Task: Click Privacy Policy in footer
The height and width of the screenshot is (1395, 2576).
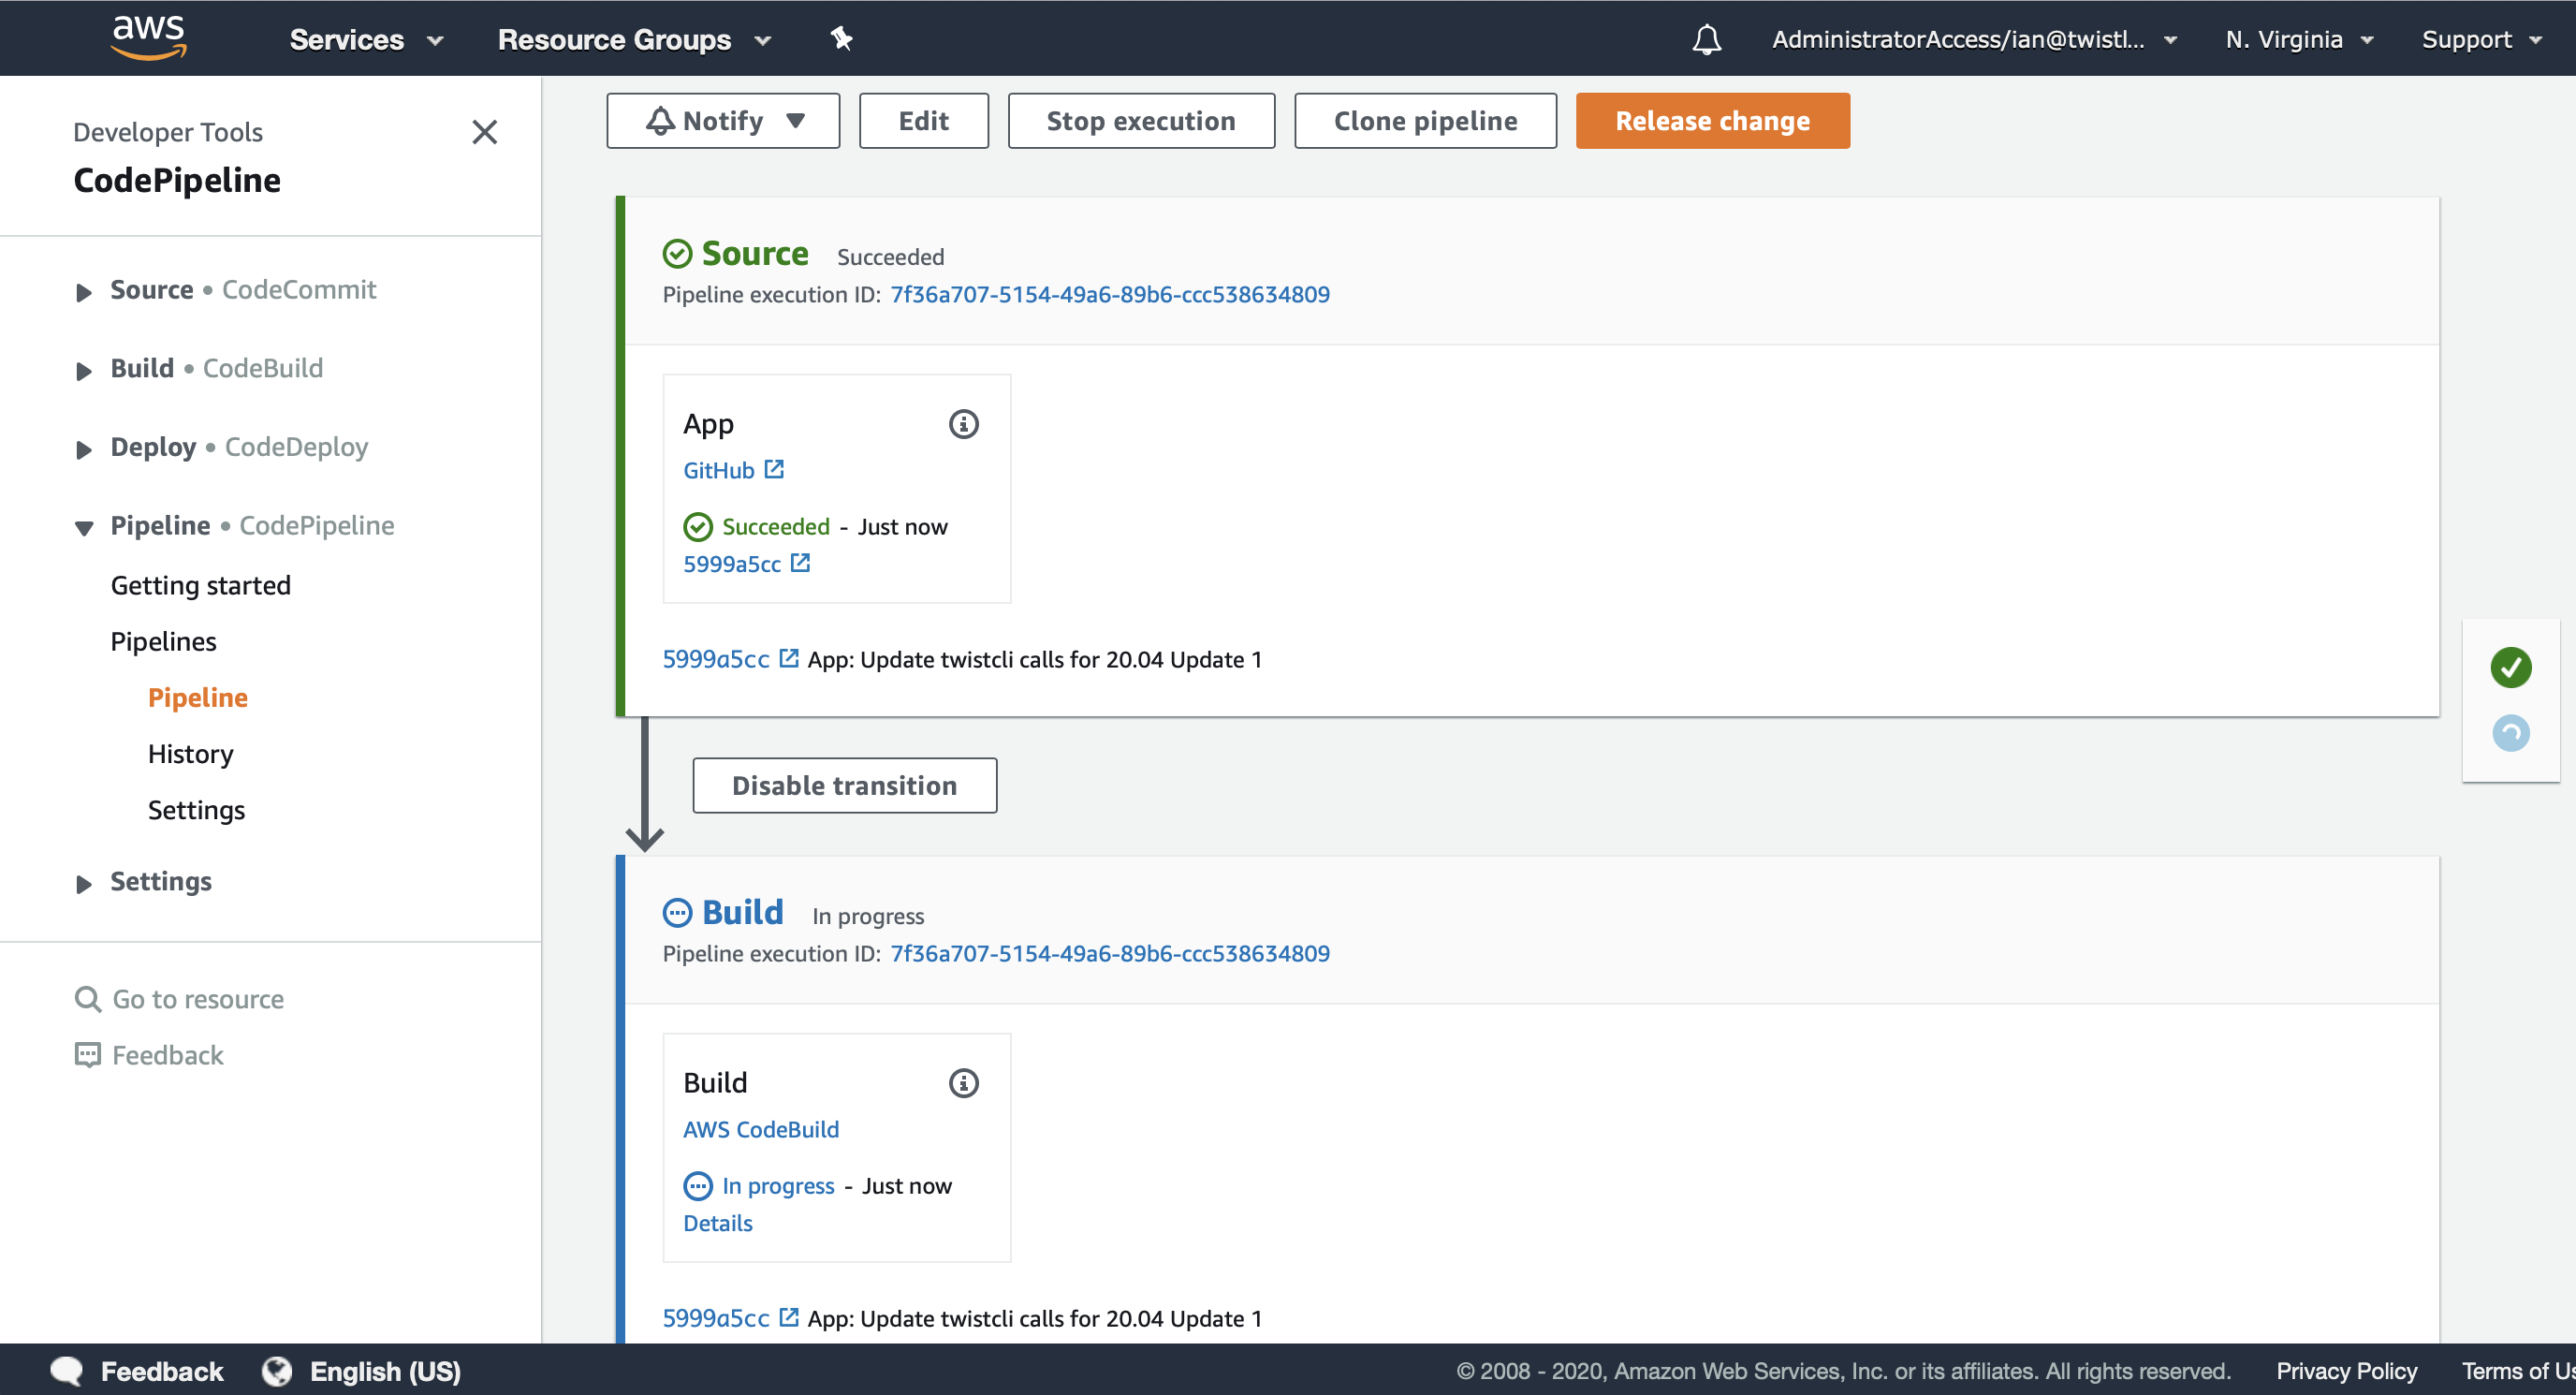Action: pos(2346,1371)
